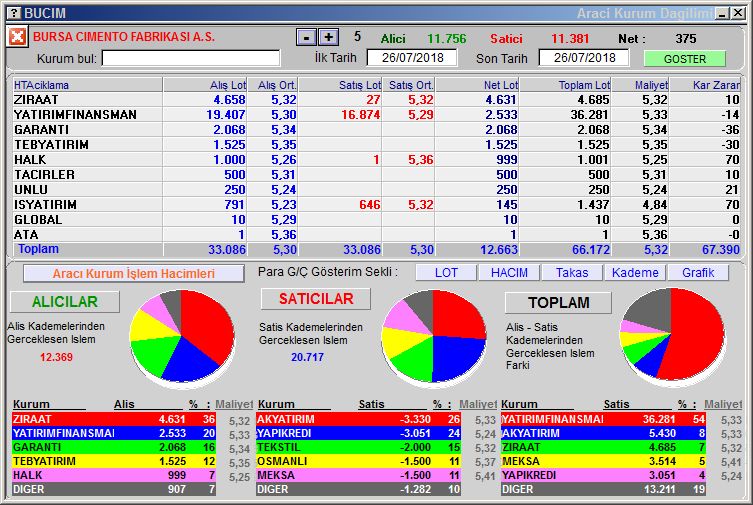The image size is (753, 505).
Task: Click the Alici total 11.756
Action: (x=447, y=39)
